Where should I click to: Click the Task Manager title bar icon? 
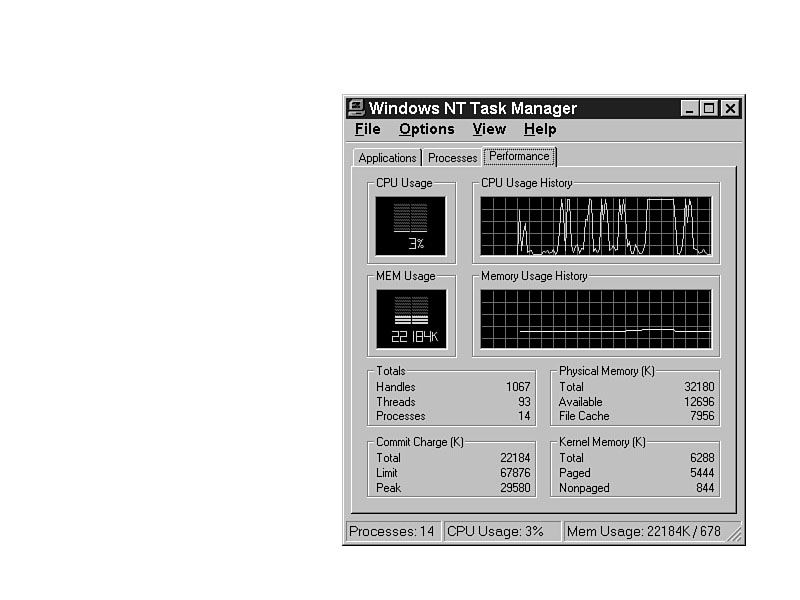point(356,108)
